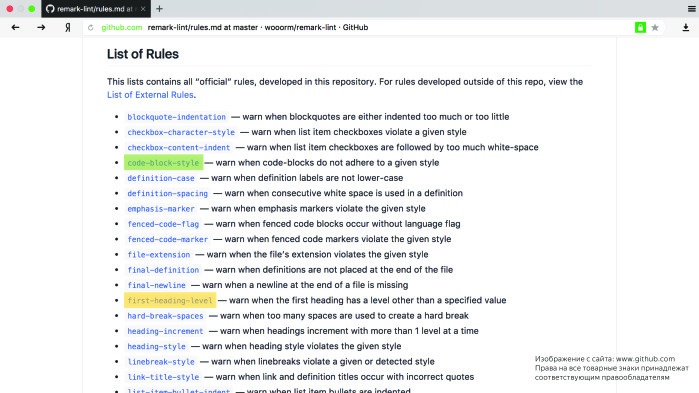The width and height of the screenshot is (699, 393).
Task: Open the blockquote-indentation rule link
Action: [177, 117]
